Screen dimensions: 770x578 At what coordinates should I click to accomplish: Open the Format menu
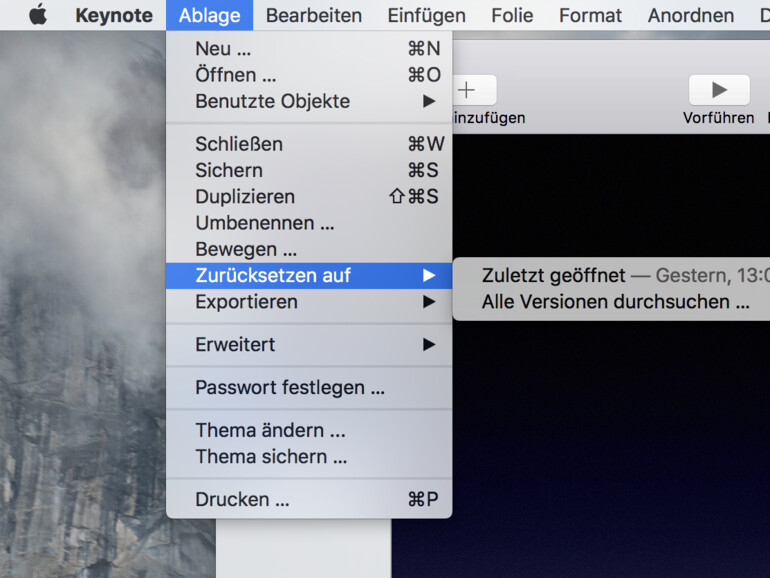click(x=590, y=15)
